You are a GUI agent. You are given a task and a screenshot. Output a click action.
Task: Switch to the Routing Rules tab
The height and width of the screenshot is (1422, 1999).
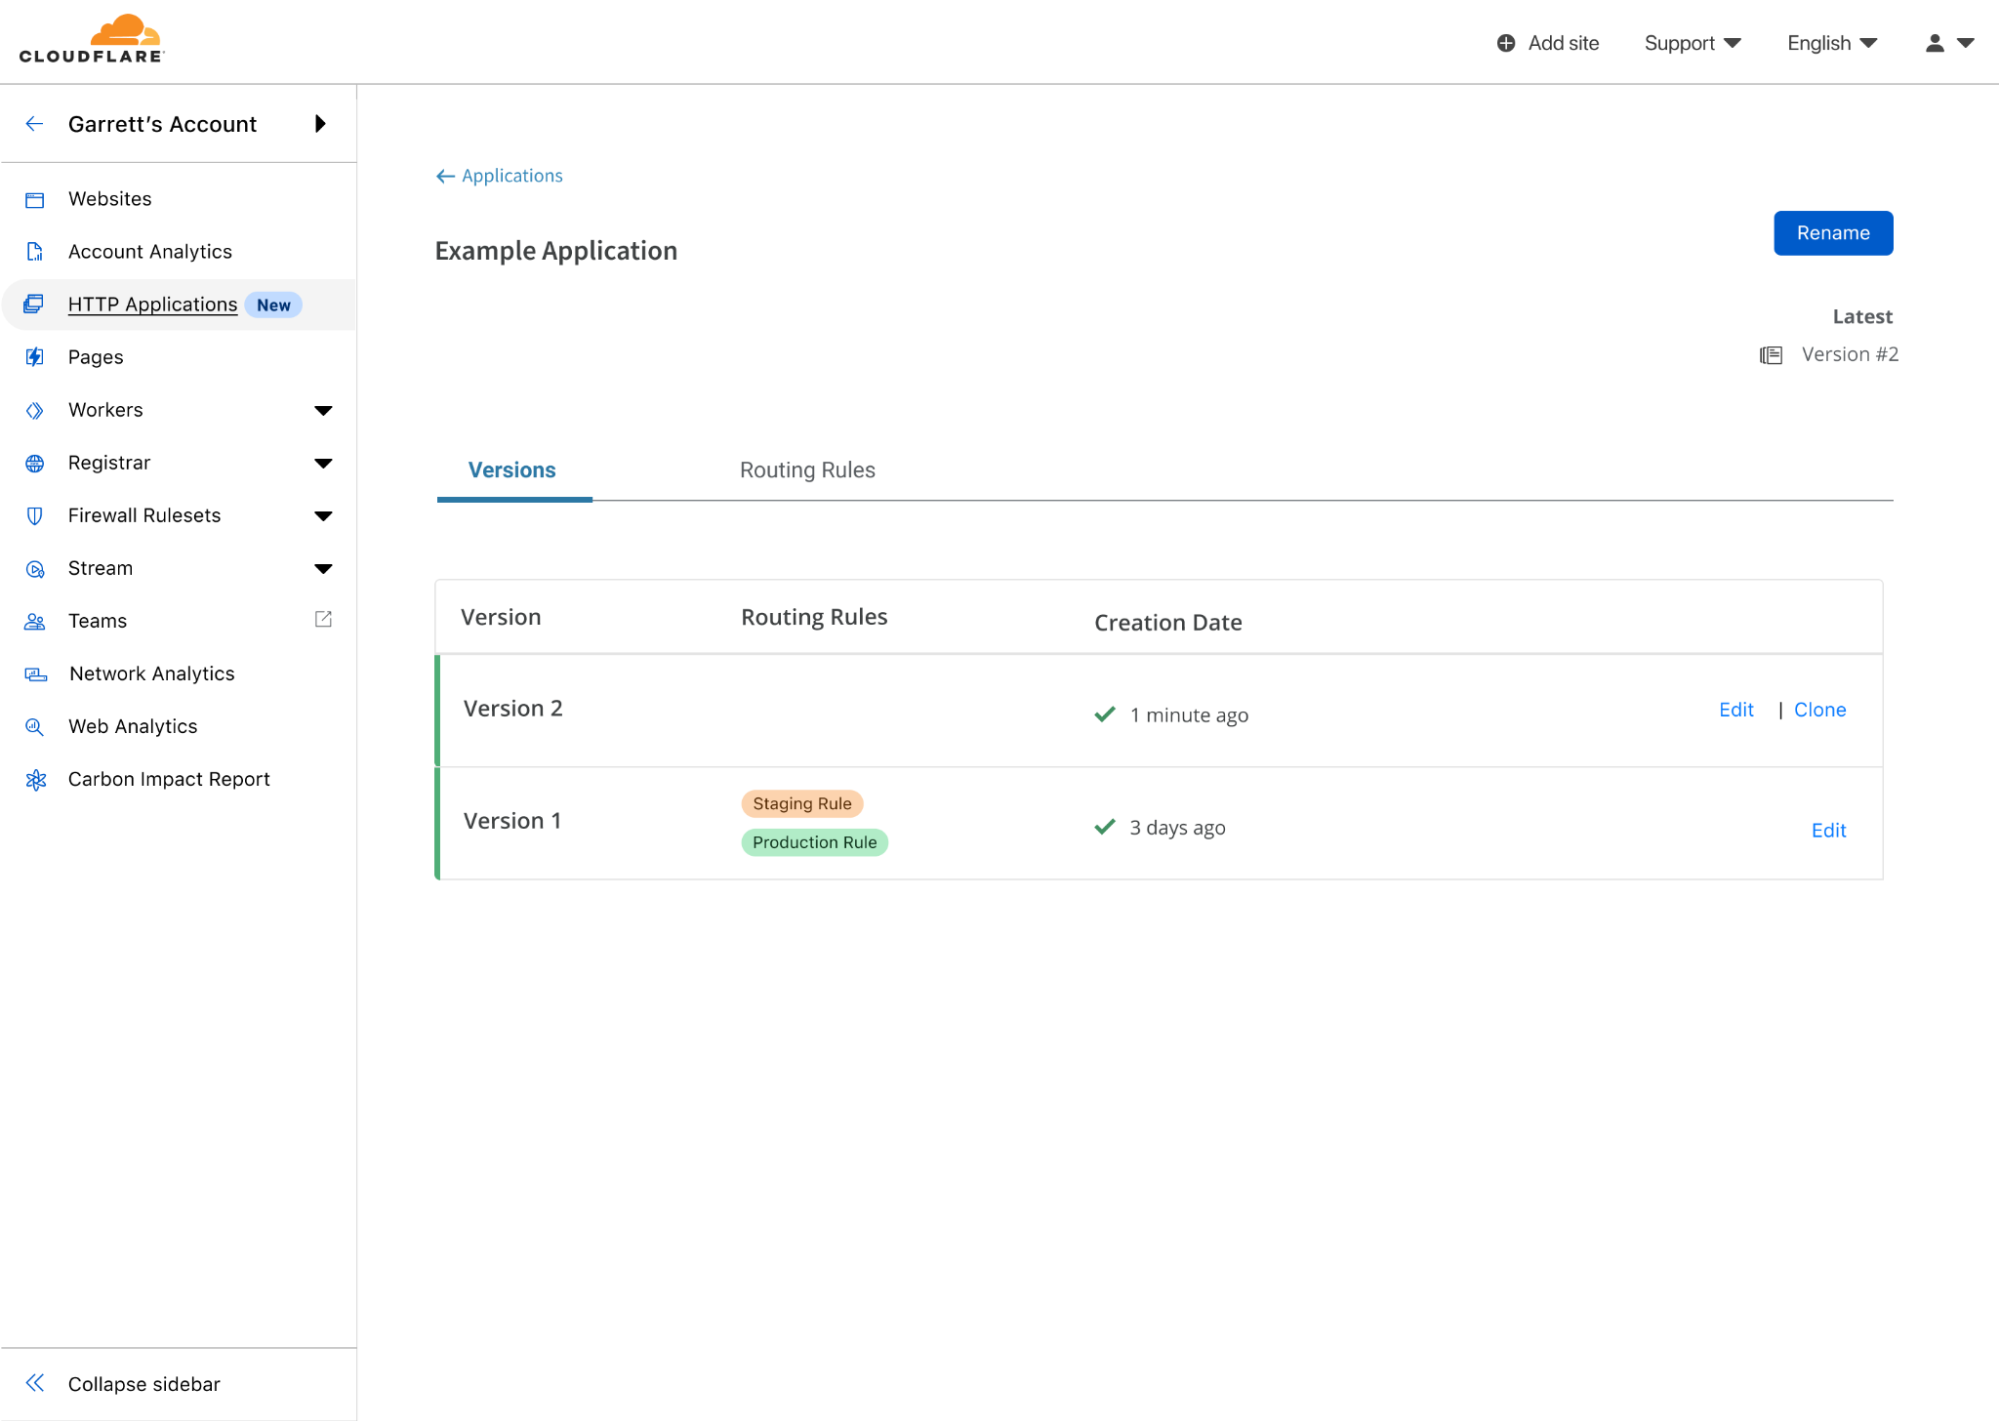point(807,470)
